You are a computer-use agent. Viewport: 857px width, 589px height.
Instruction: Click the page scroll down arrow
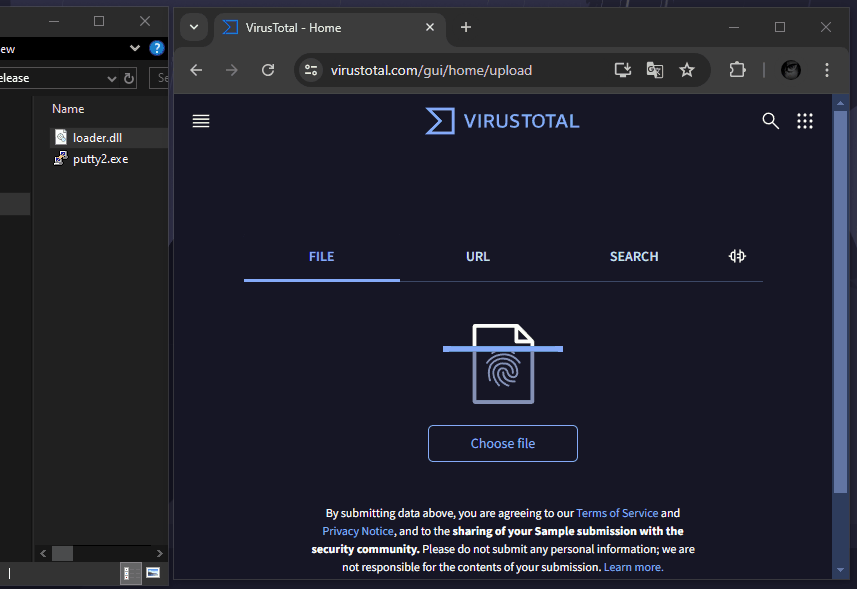click(841, 570)
